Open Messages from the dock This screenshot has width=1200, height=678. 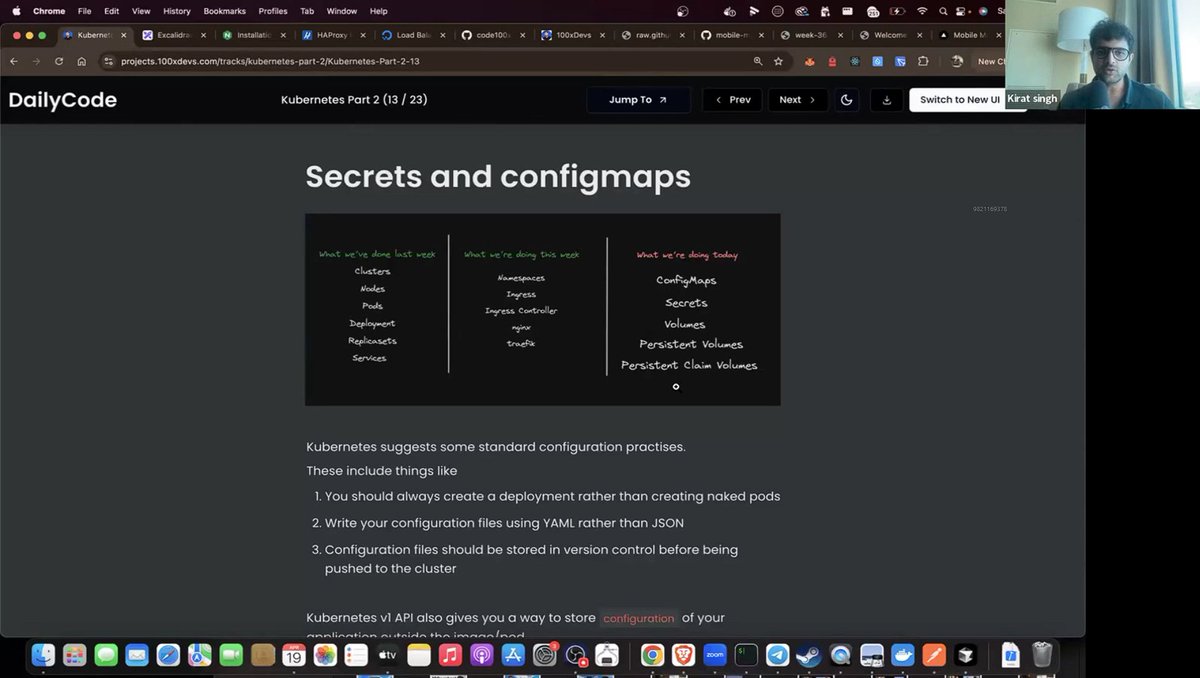[x=106, y=655]
